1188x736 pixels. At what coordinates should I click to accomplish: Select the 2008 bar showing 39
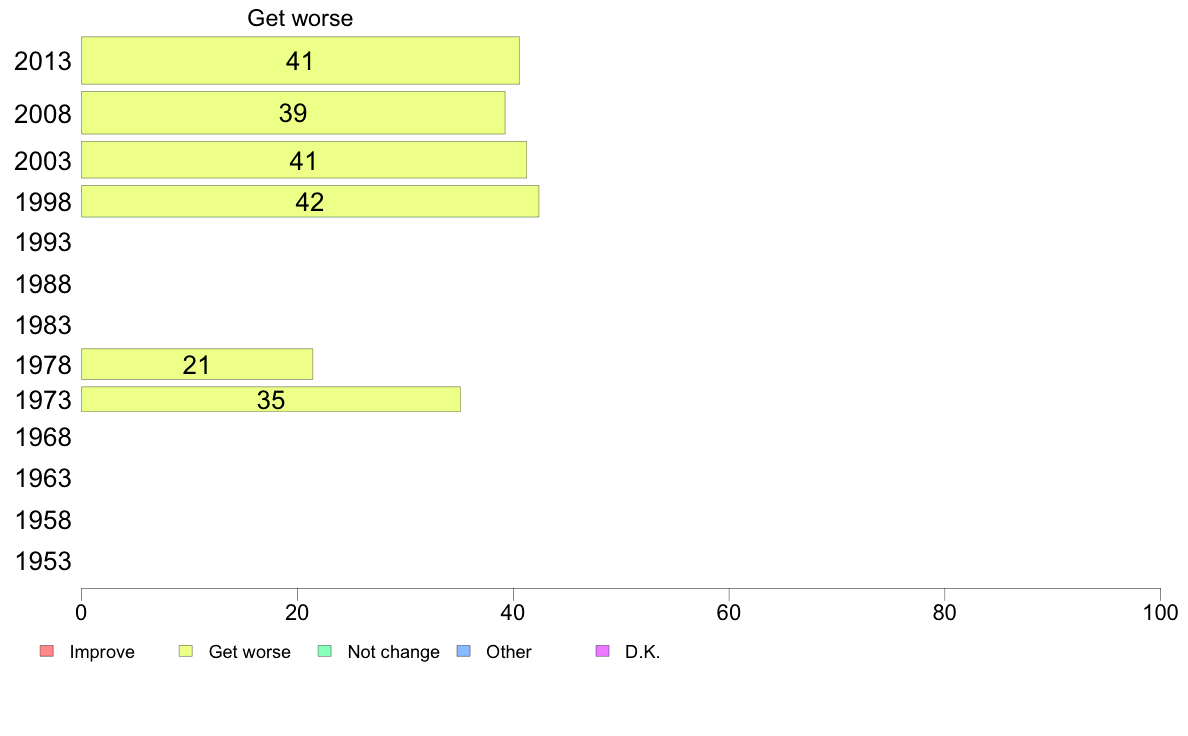click(293, 113)
